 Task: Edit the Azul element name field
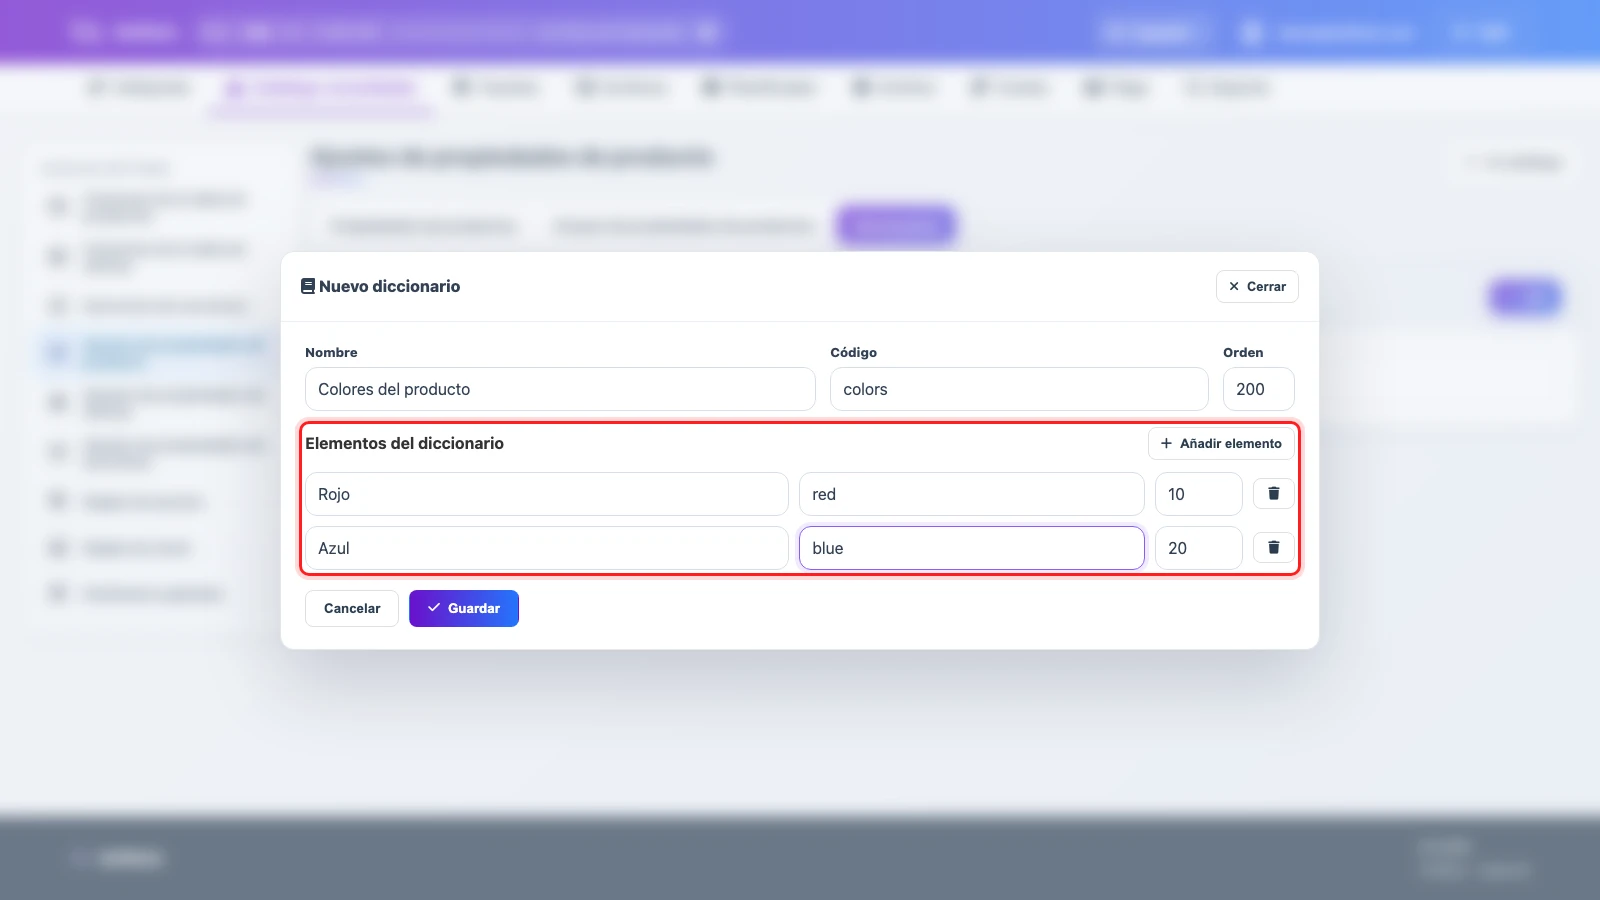tap(547, 548)
